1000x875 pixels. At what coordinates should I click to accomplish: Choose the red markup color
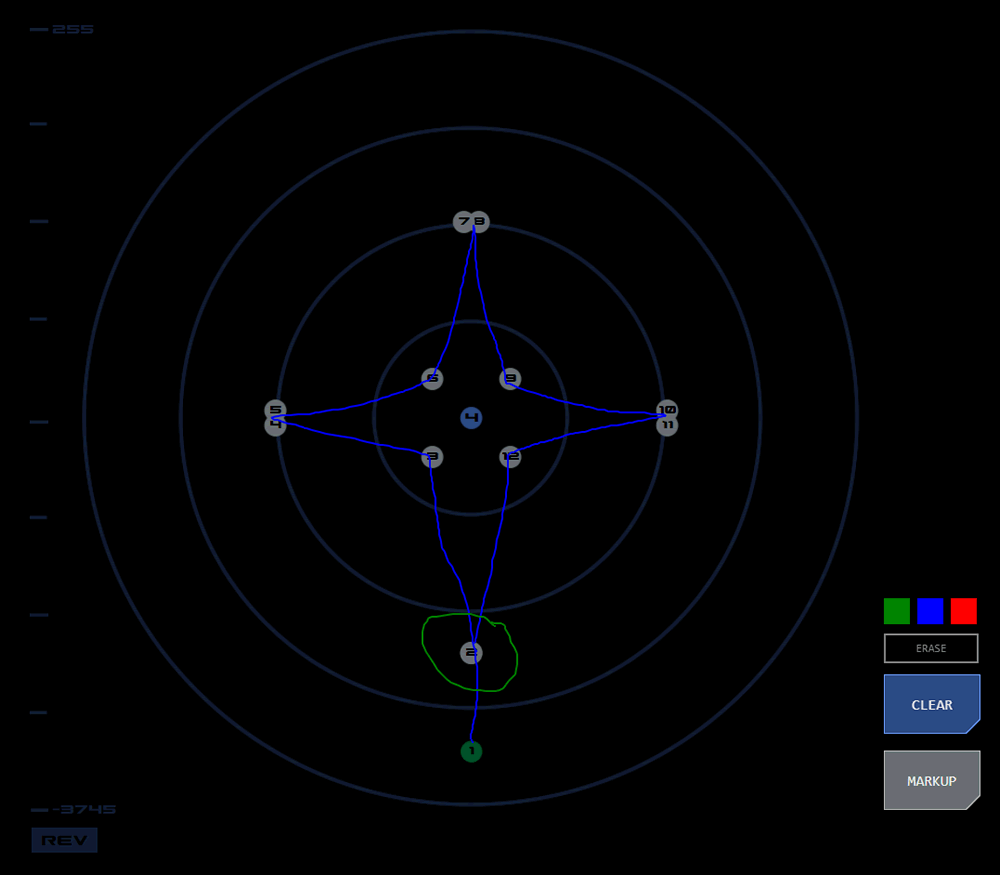964,611
